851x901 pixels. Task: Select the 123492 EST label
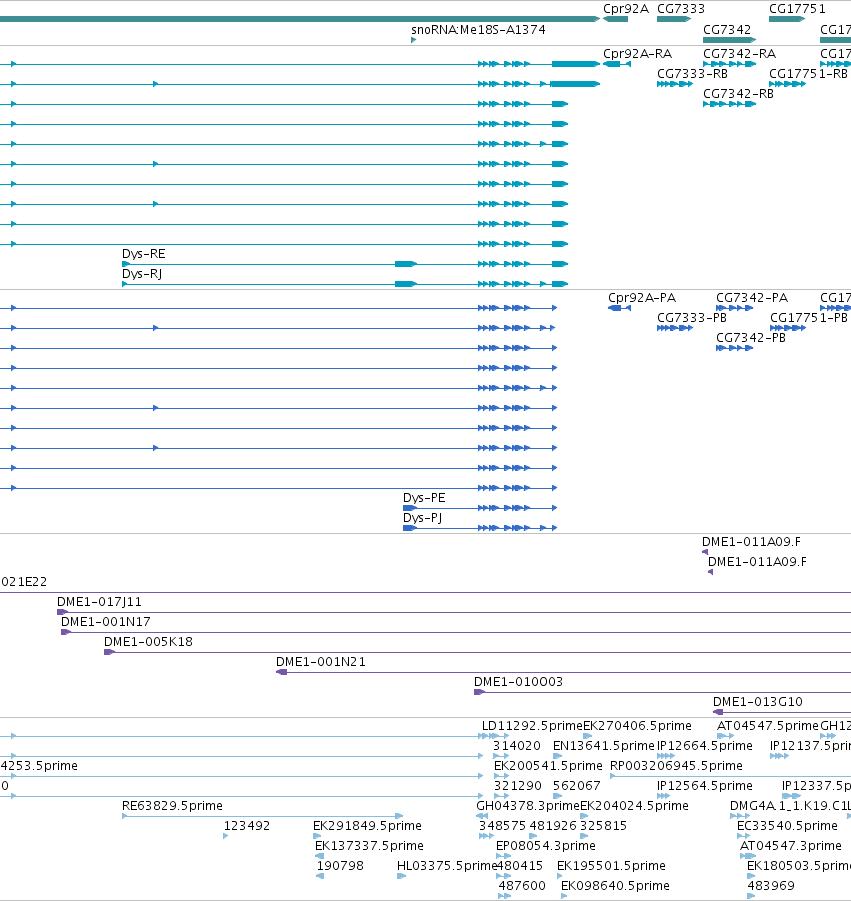[247, 826]
